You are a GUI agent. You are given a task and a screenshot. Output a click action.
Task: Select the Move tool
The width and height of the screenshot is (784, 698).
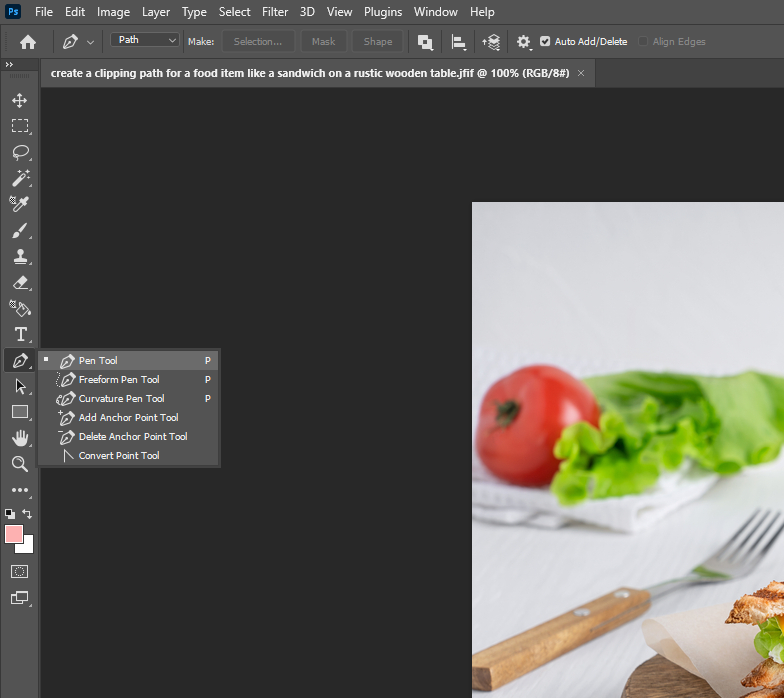(x=20, y=100)
